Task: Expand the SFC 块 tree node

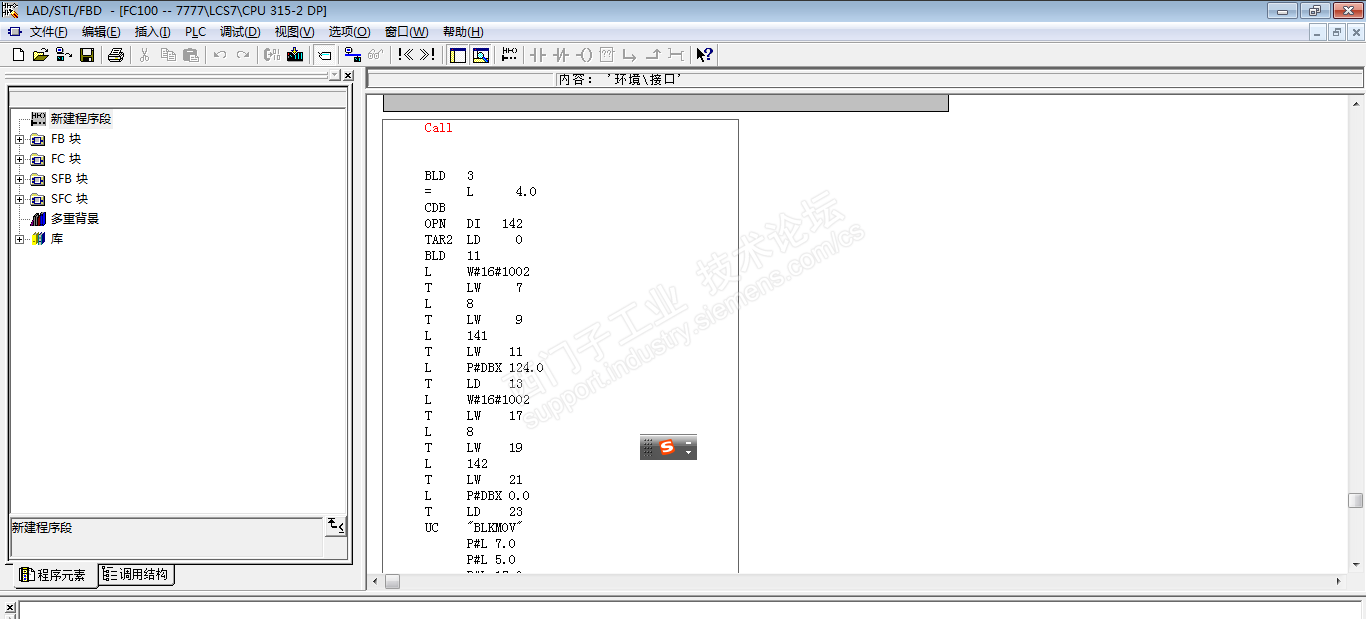Action: pyautogui.click(x=19, y=199)
